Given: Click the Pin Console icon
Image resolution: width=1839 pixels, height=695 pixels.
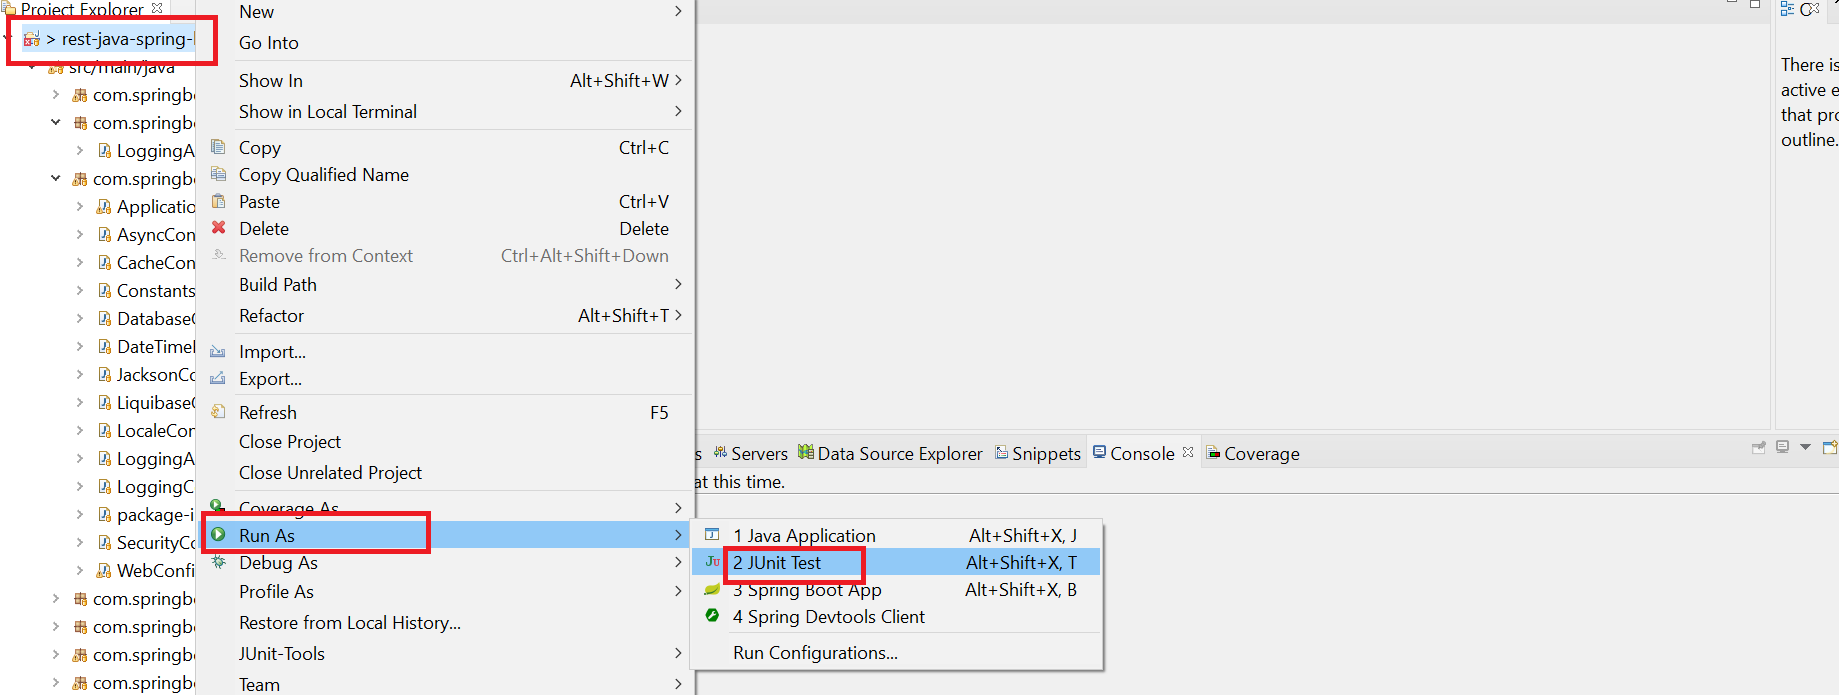Looking at the screenshot, I should [x=1759, y=447].
